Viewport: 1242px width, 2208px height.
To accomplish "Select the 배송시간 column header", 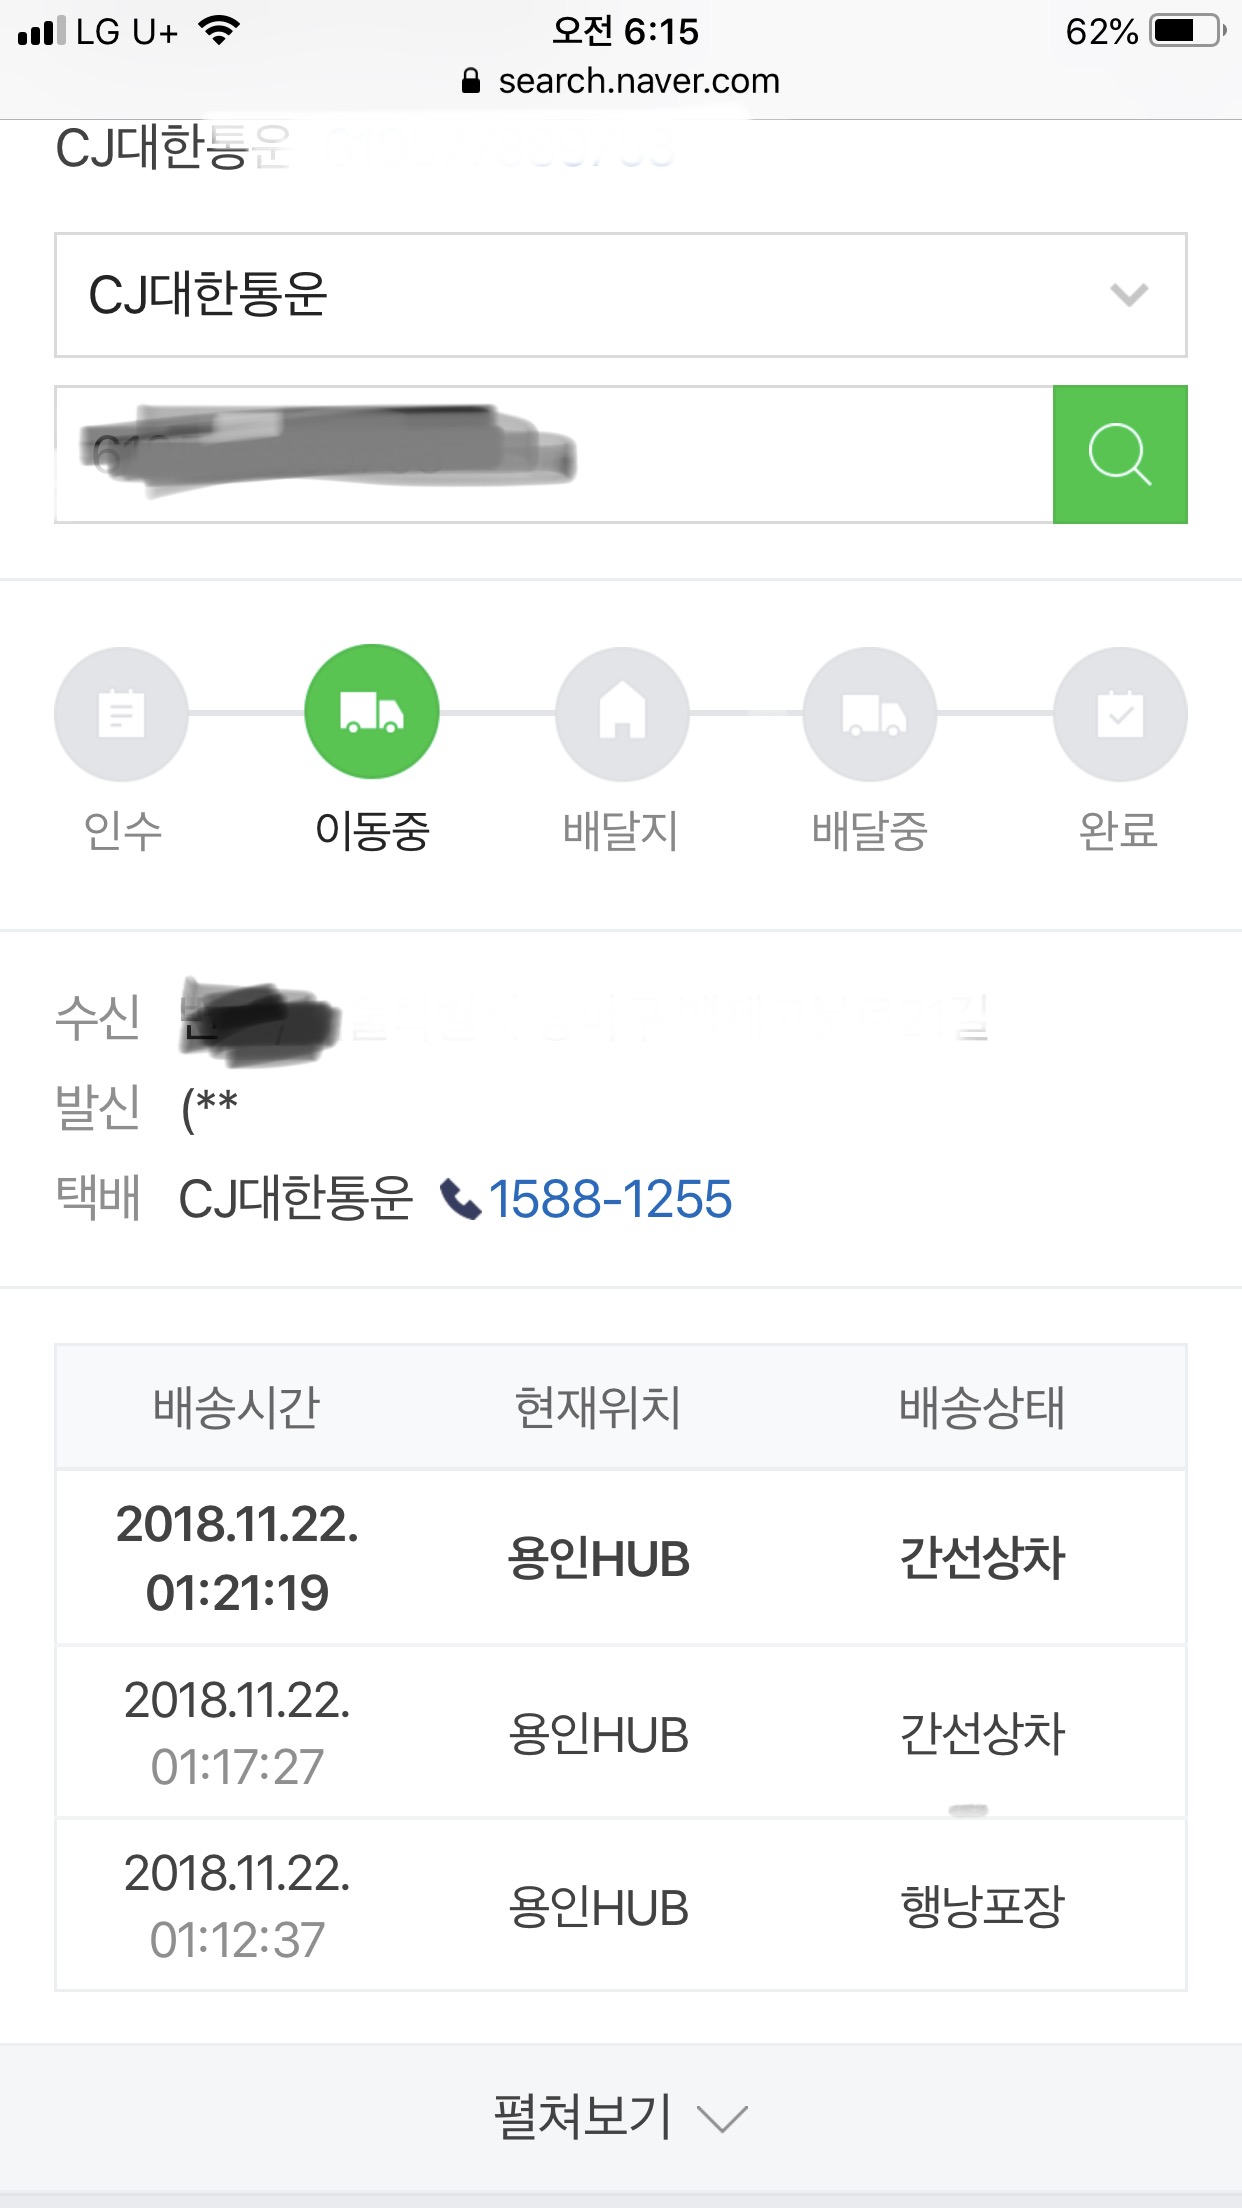I will click(x=237, y=1407).
